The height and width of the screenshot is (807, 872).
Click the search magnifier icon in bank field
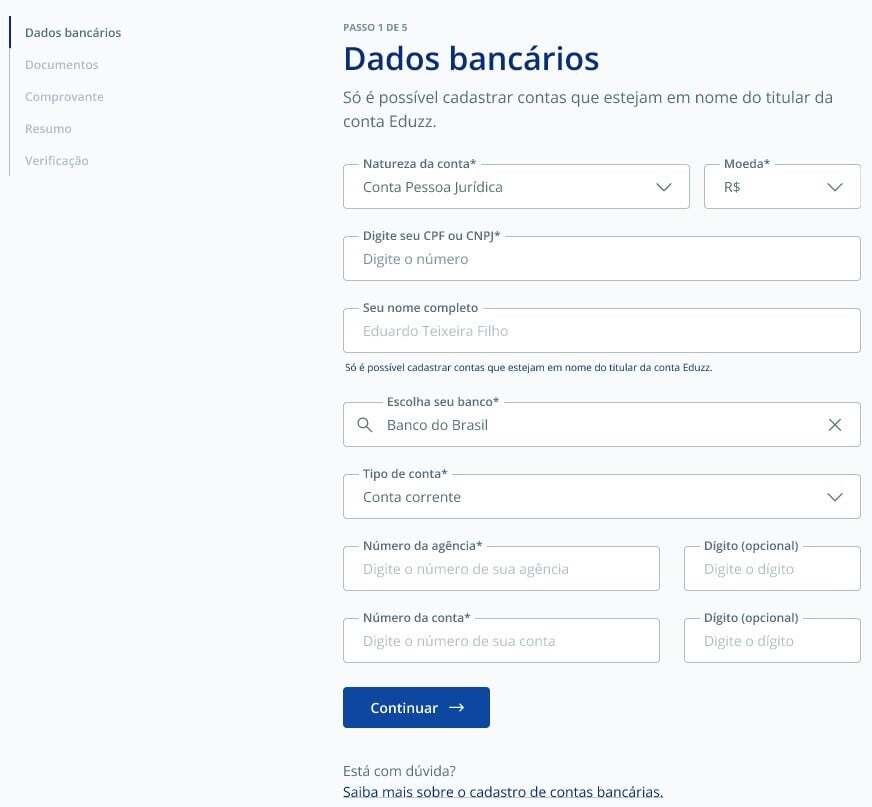point(365,425)
